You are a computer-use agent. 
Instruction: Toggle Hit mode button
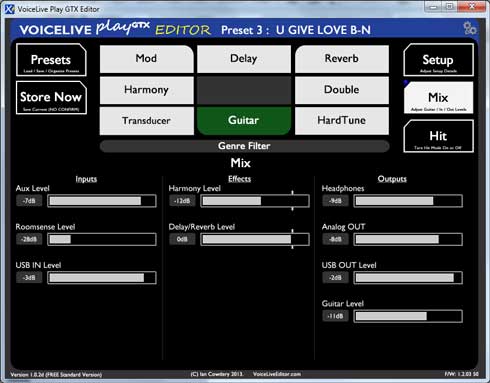pos(438,136)
